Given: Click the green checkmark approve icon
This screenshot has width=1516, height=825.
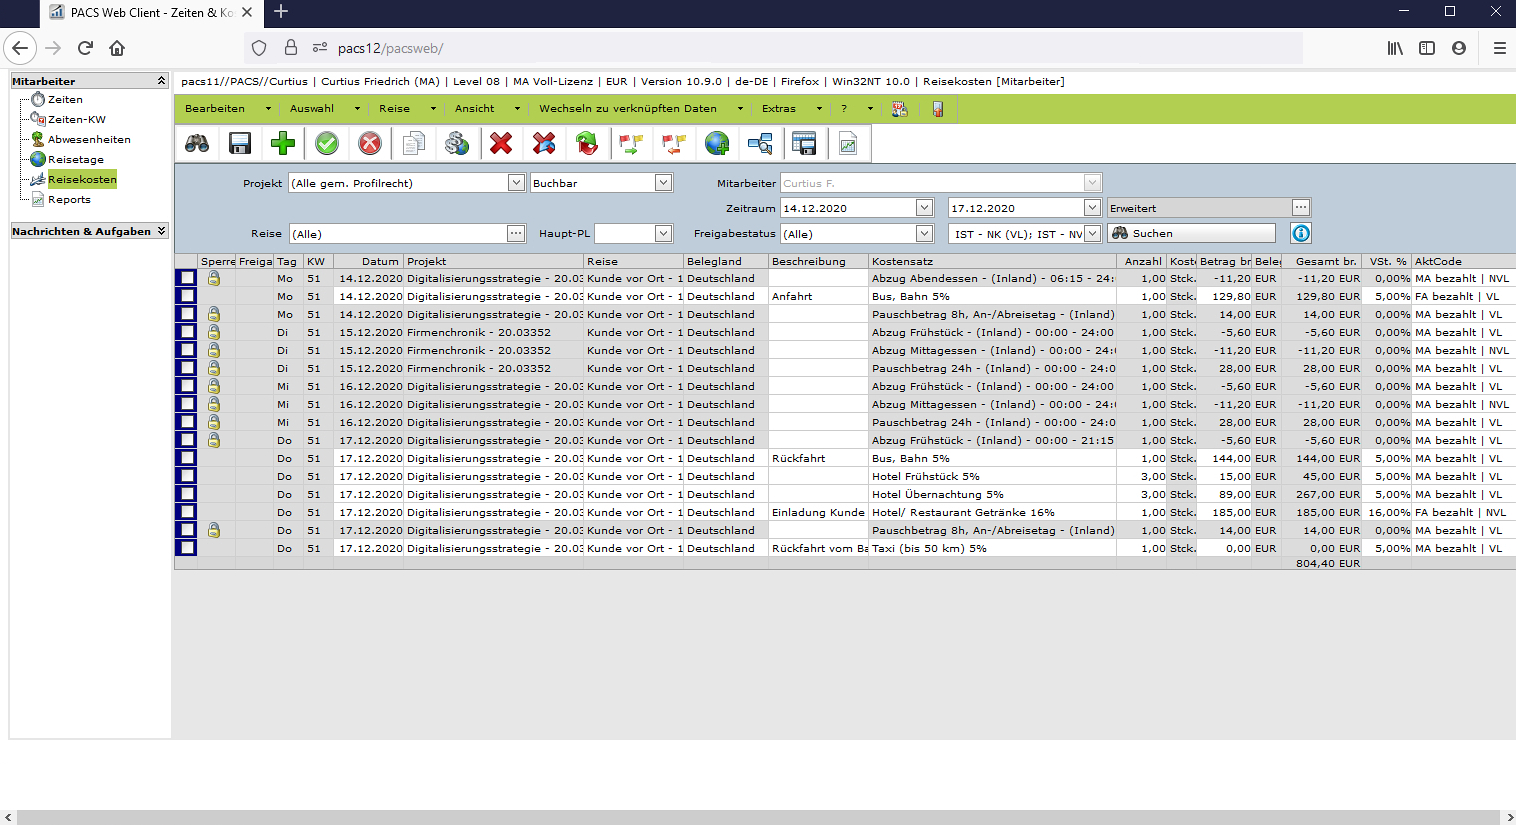Looking at the screenshot, I should point(326,143).
